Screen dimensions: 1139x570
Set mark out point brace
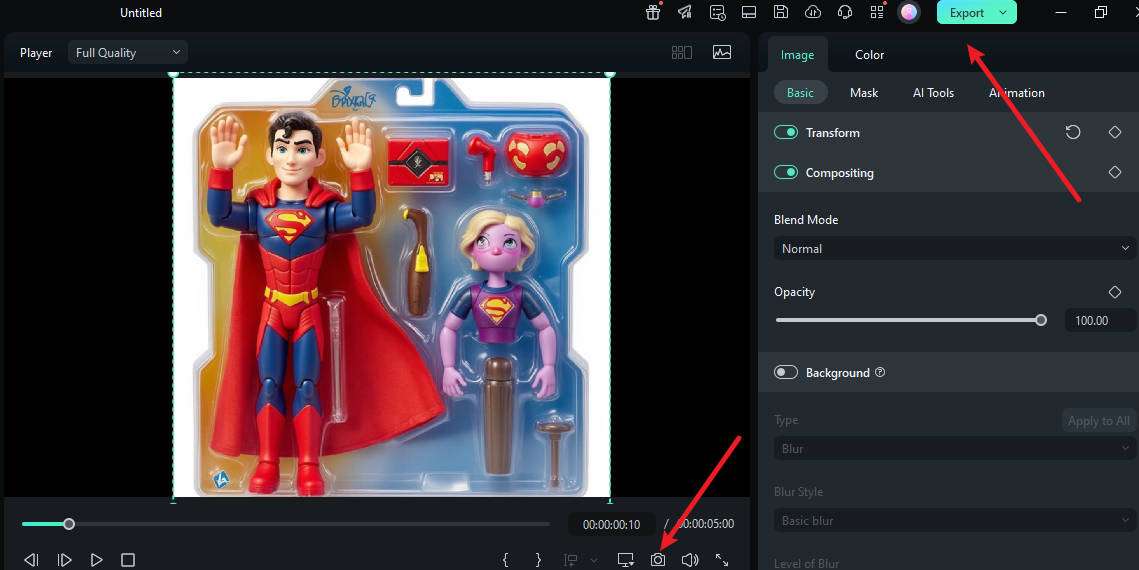[x=538, y=560]
